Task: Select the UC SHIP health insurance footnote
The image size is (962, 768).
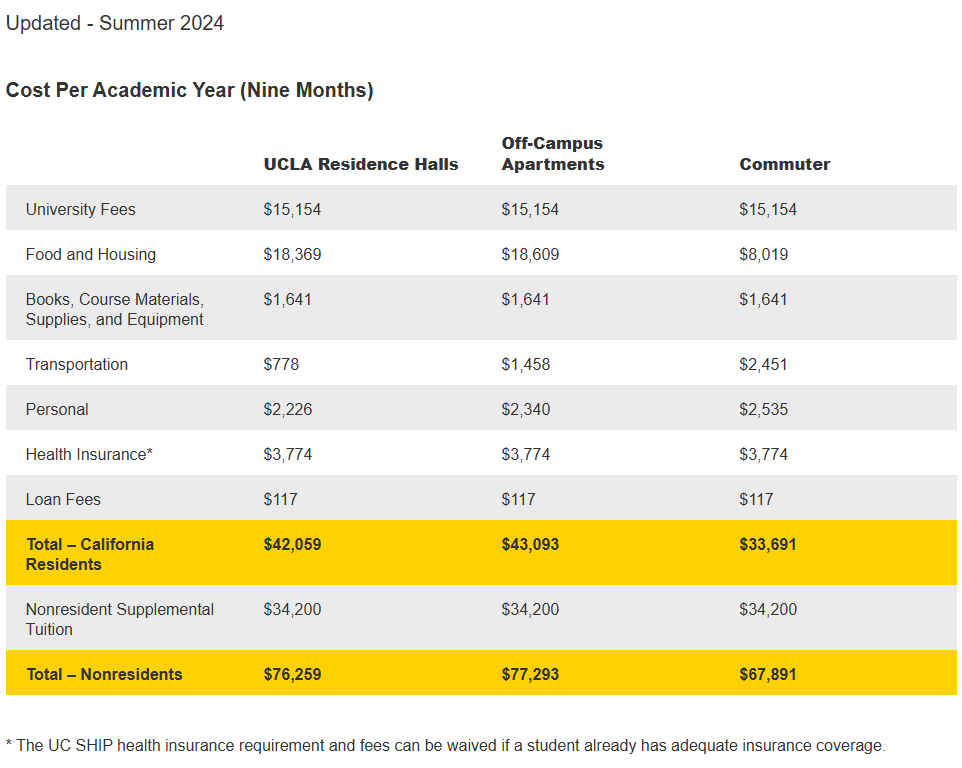Action: pos(445,746)
